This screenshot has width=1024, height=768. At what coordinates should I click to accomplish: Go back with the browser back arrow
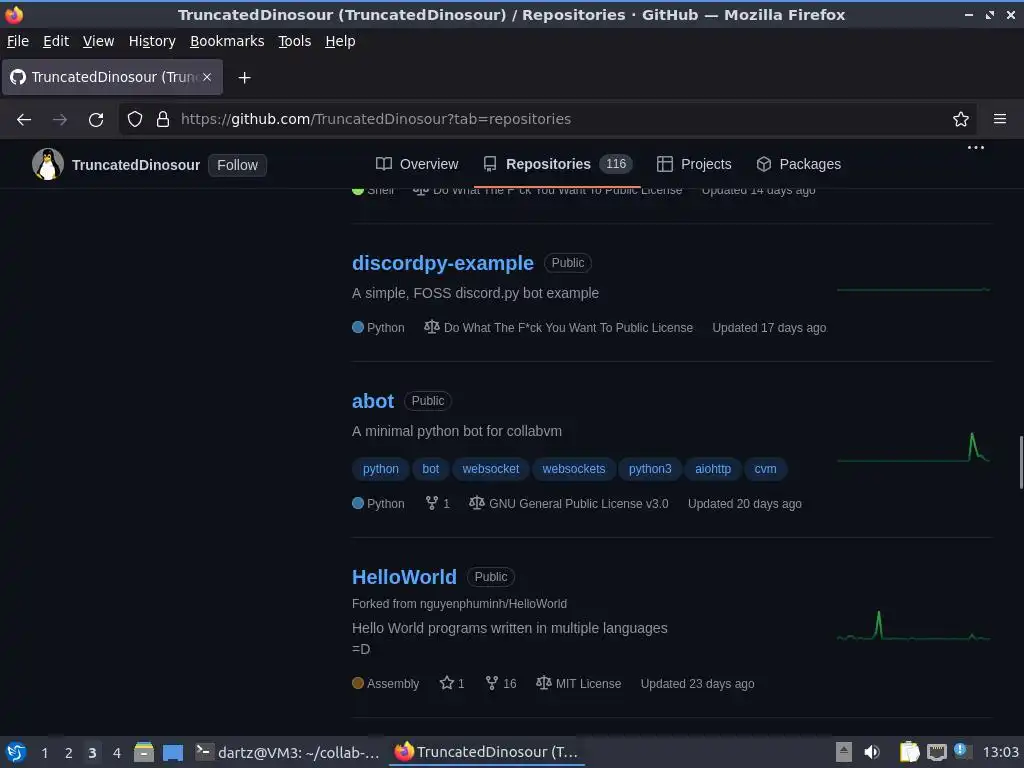point(24,120)
